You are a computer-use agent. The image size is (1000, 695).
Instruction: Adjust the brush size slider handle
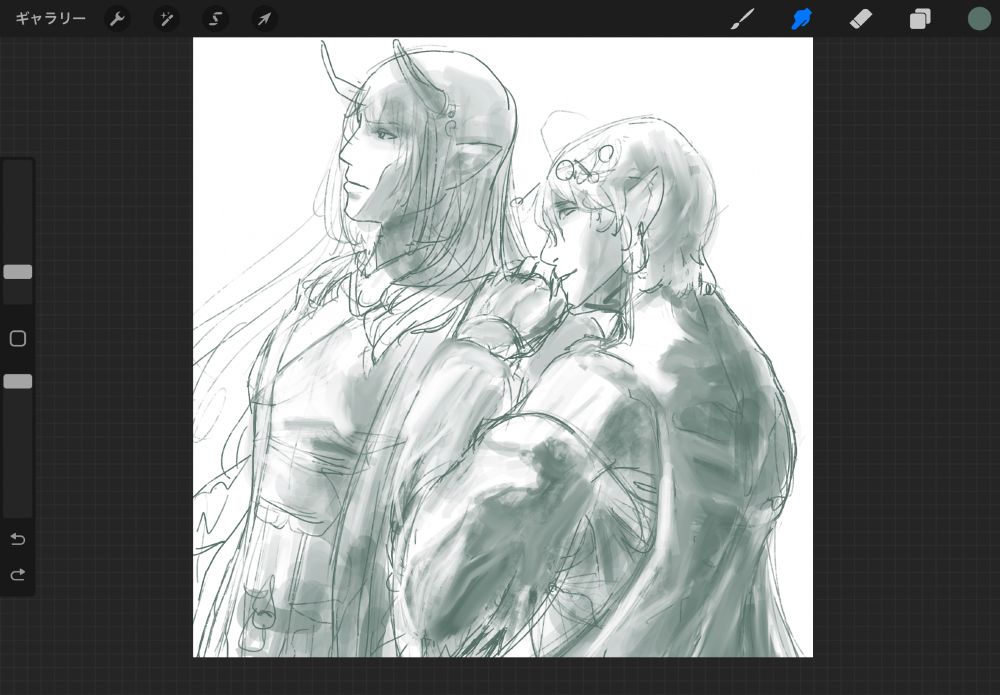18,272
